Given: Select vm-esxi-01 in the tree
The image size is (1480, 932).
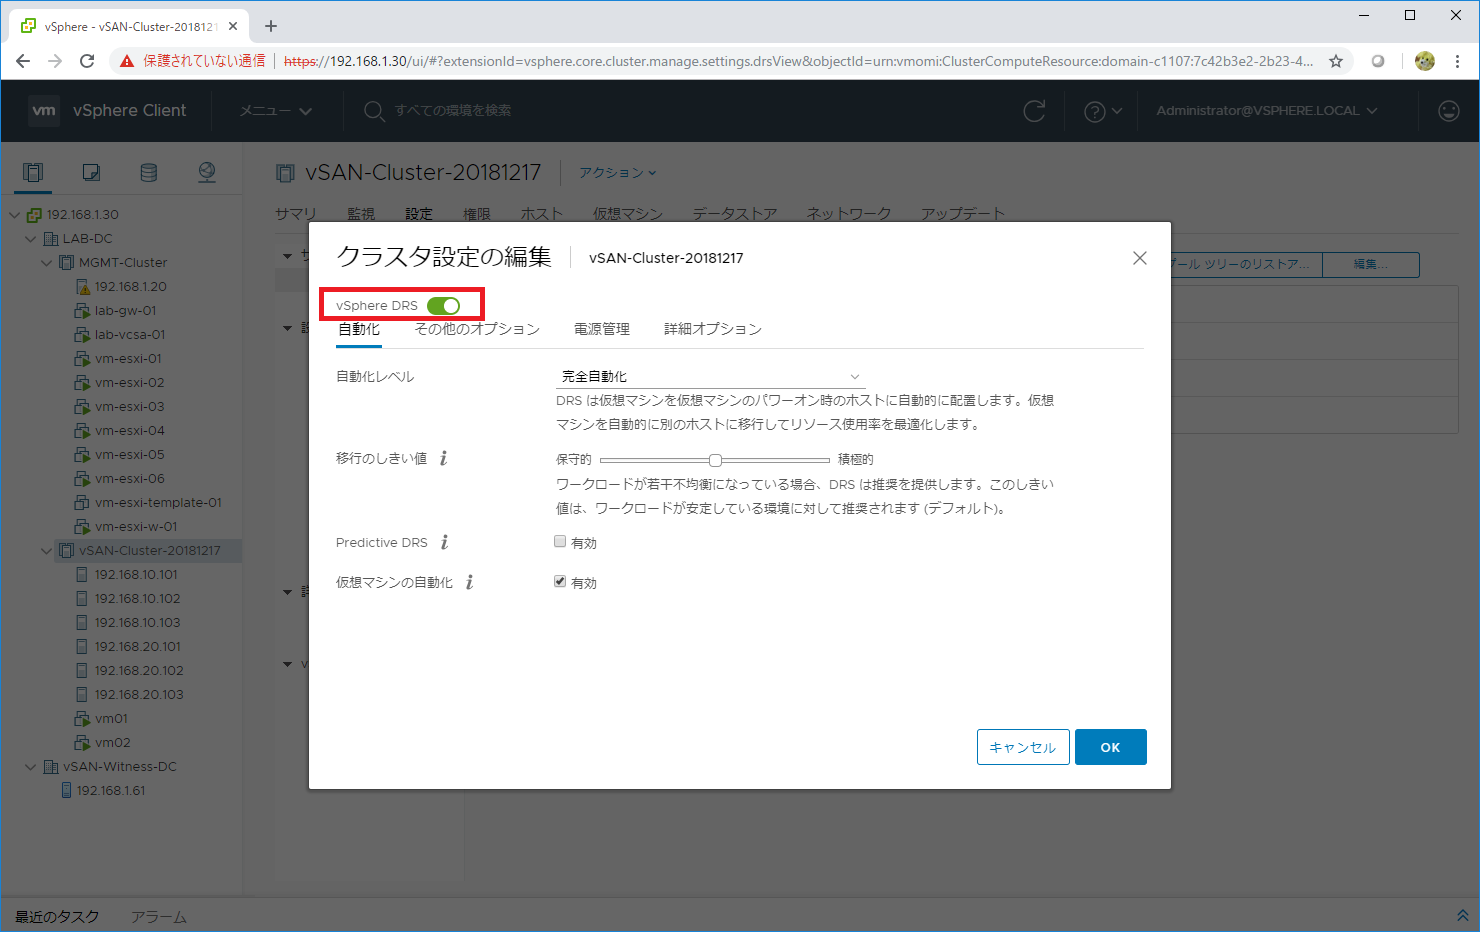Looking at the screenshot, I should (128, 359).
